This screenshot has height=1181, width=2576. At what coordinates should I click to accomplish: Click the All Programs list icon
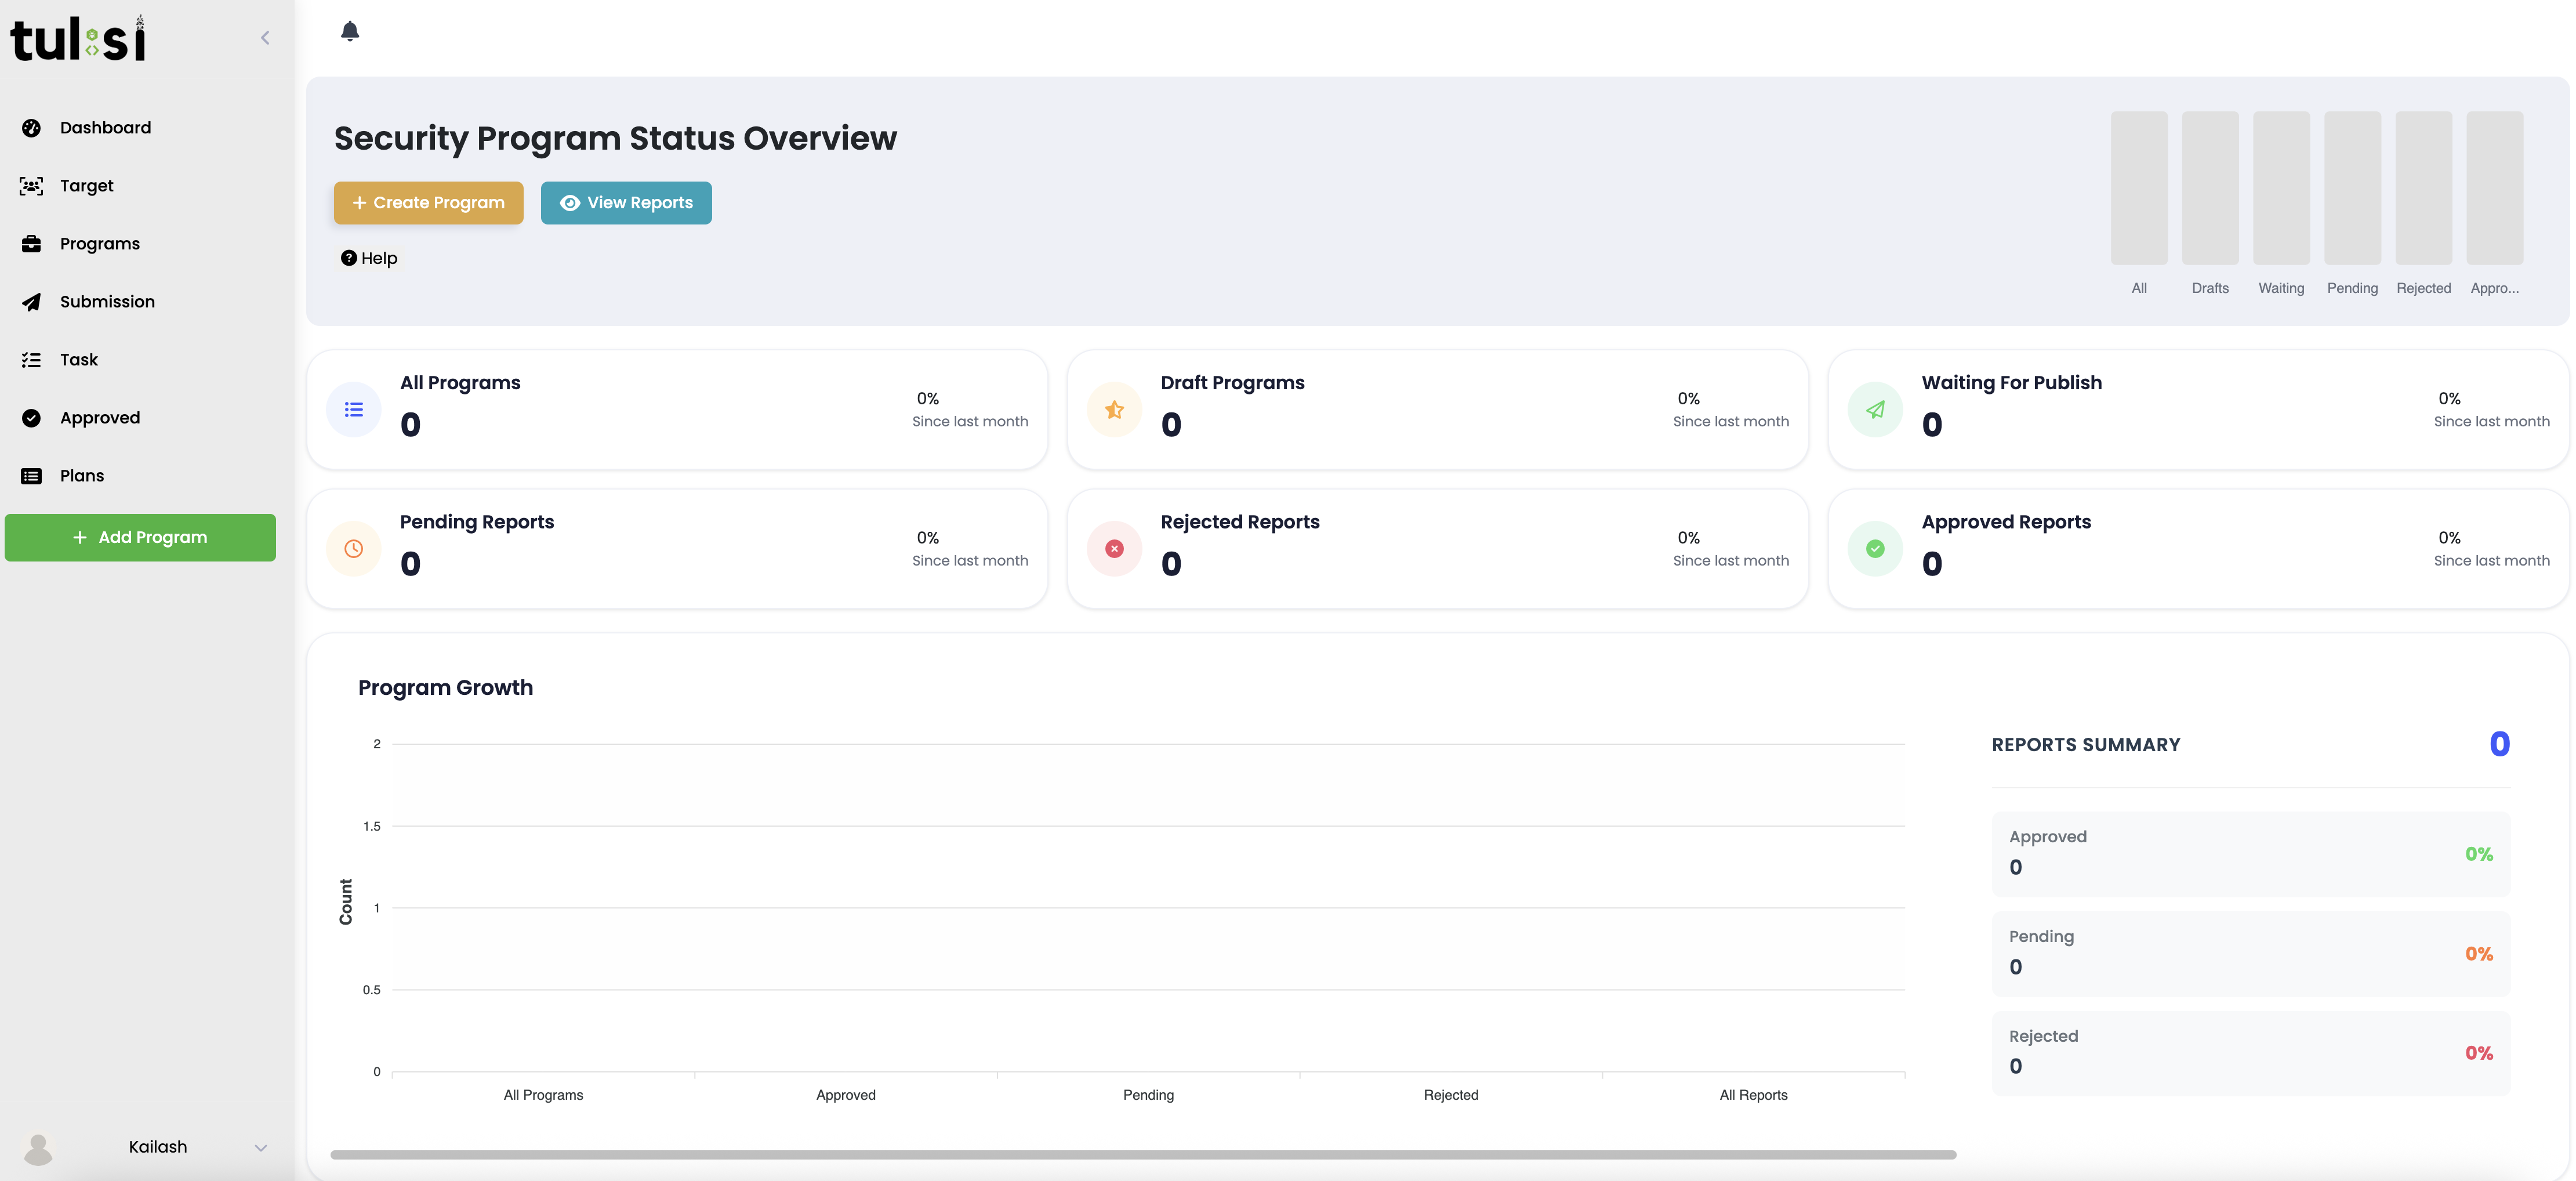pyautogui.click(x=354, y=409)
